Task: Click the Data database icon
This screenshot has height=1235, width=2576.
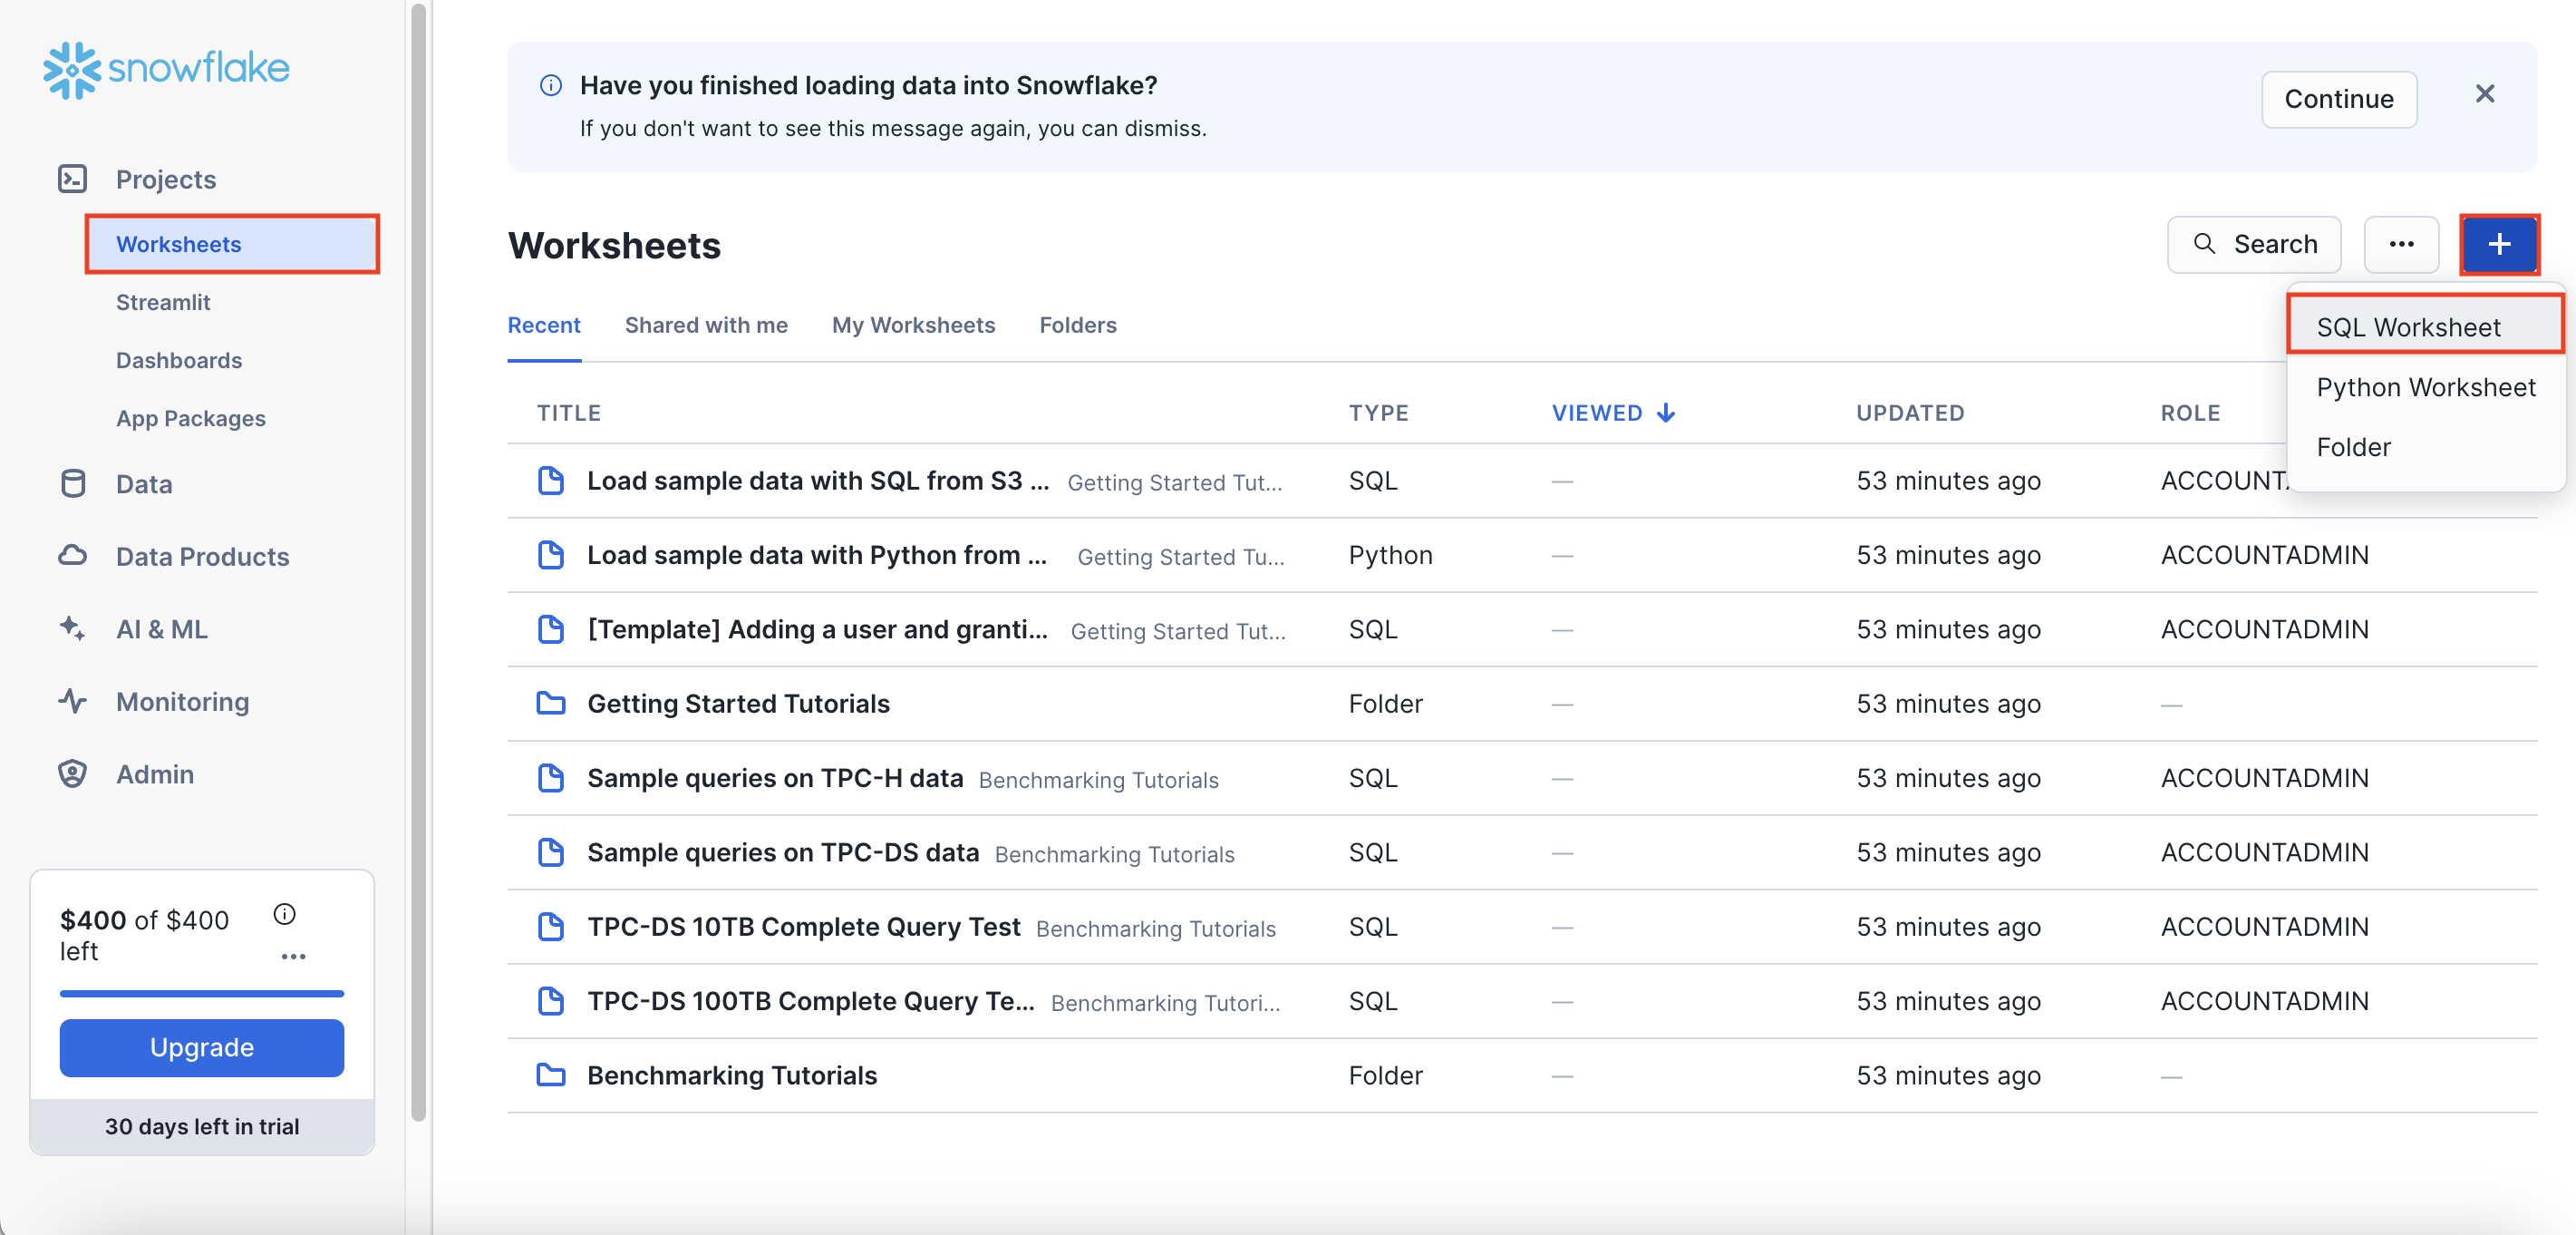Action: 72,484
